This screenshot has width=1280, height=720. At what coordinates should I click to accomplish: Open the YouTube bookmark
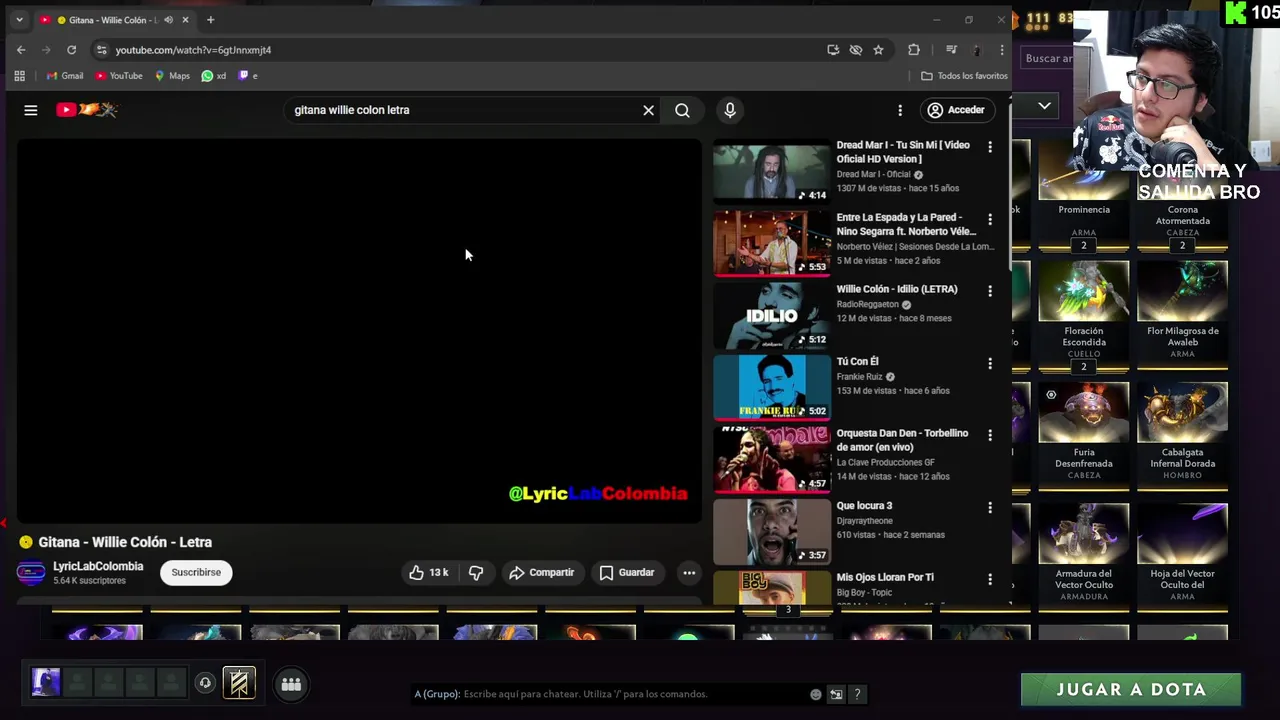[x=119, y=76]
